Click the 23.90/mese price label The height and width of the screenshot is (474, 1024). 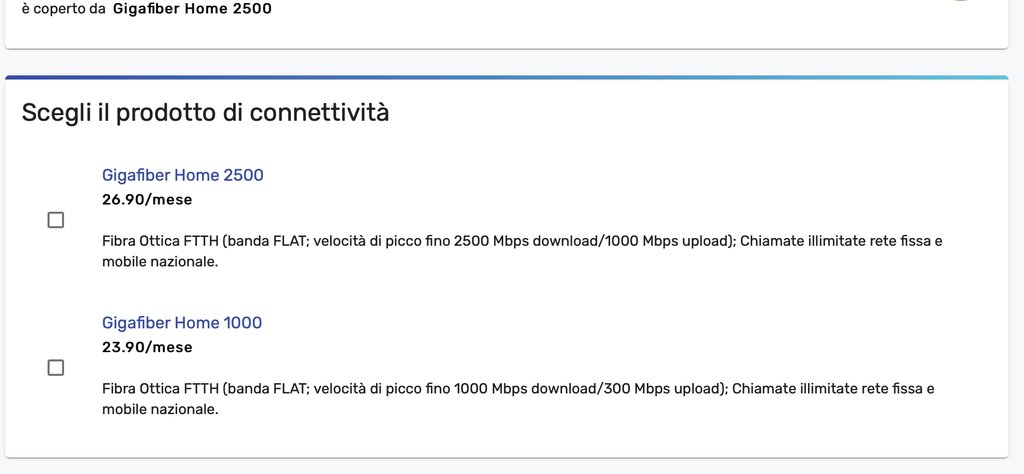point(147,348)
